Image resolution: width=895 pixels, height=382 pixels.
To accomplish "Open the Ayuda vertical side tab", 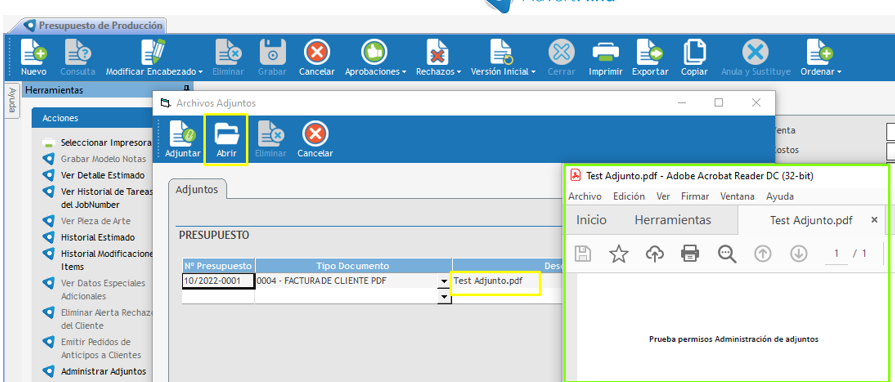I will (11, 100).
